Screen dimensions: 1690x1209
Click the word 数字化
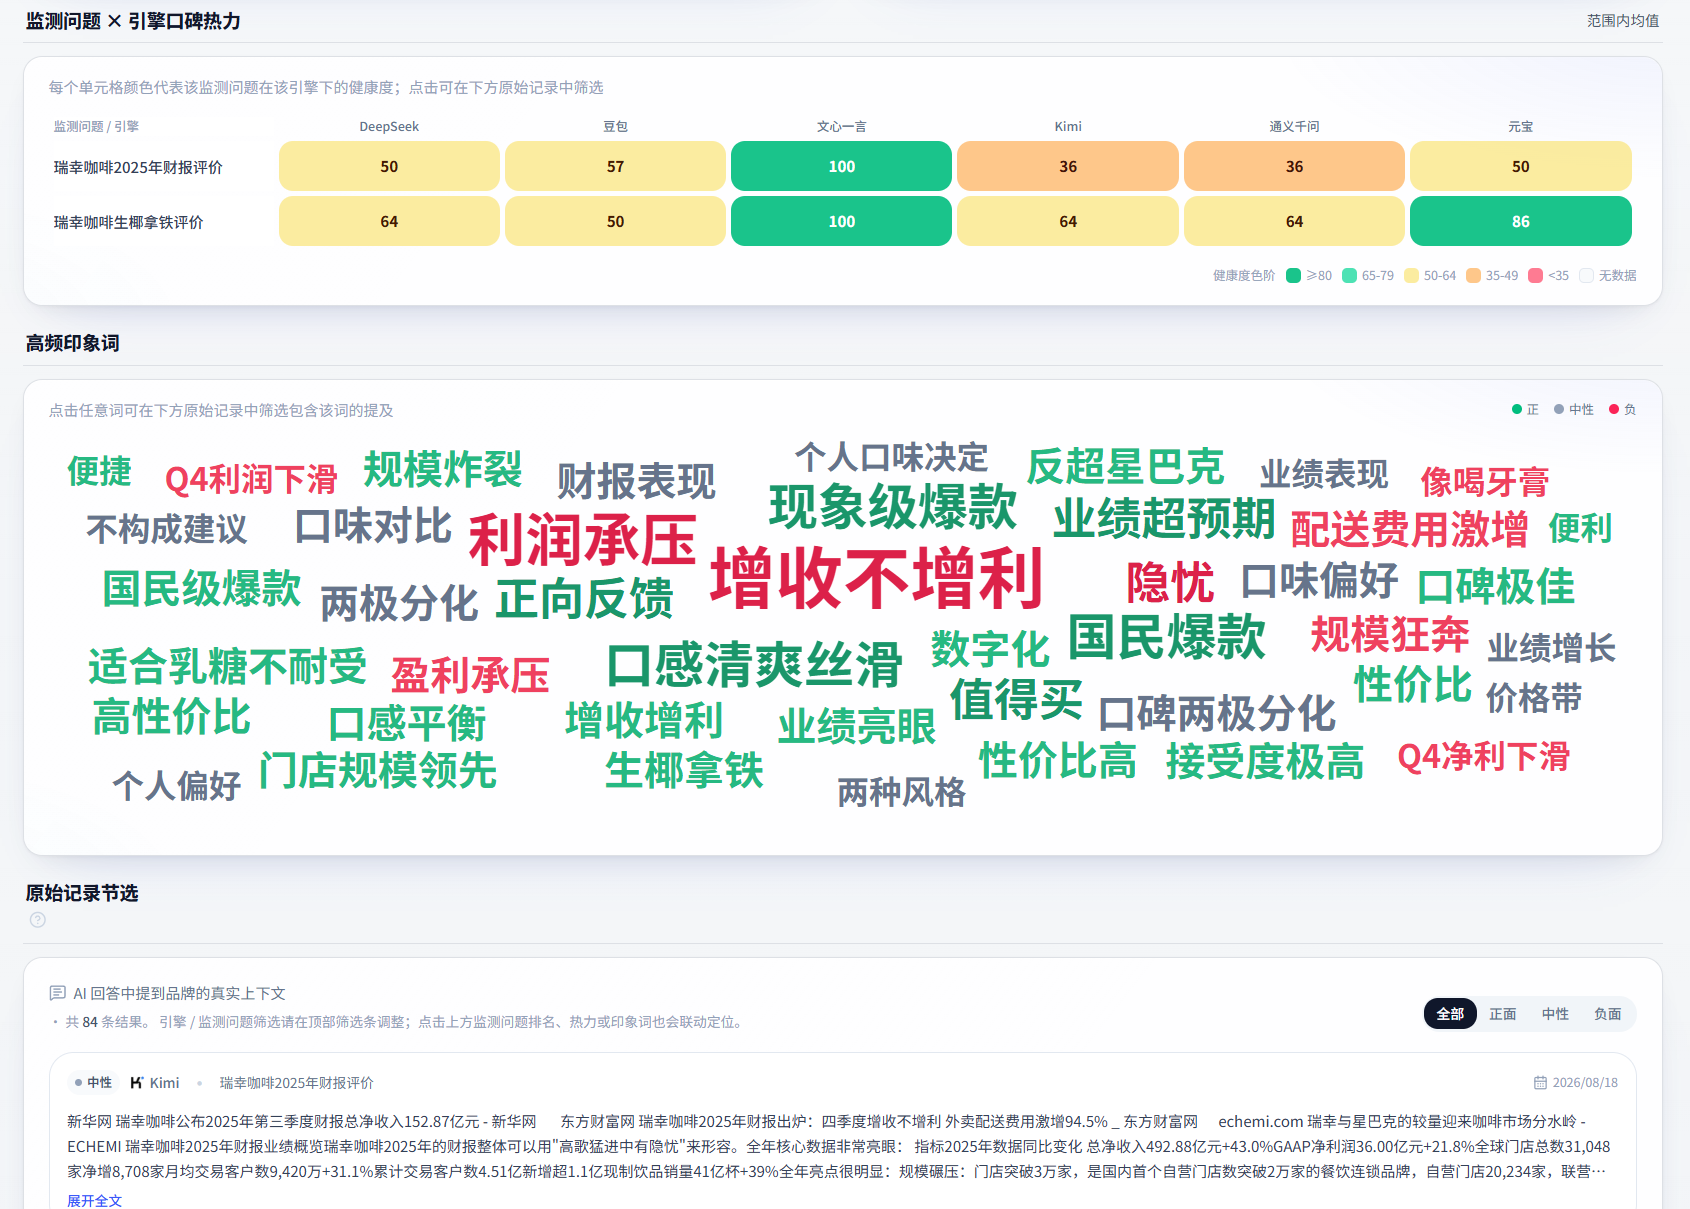[x=990, y=650]
